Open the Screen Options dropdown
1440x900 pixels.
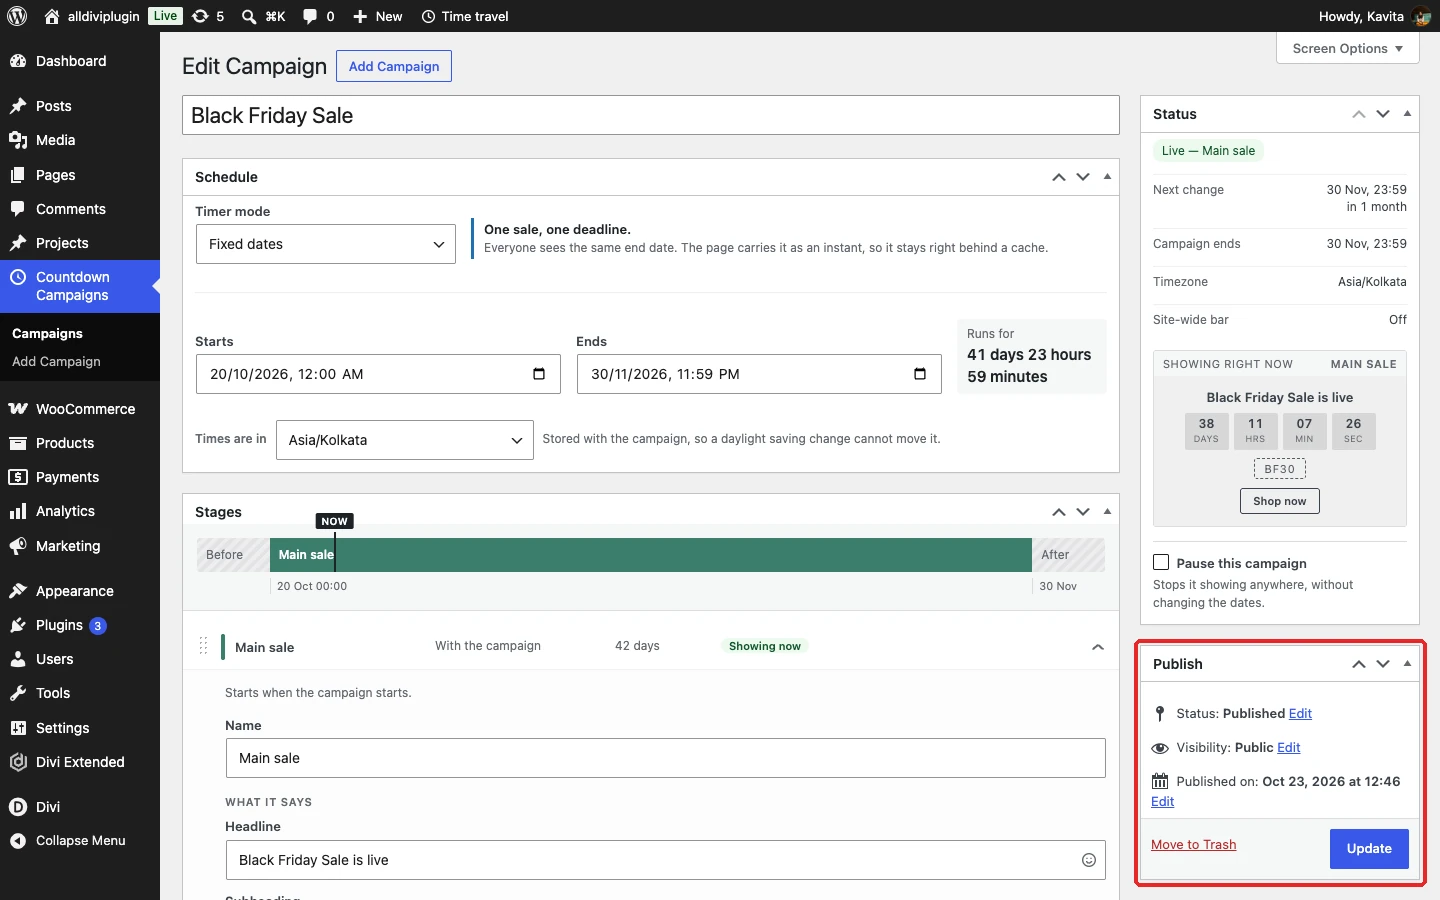coord(1348,48)
